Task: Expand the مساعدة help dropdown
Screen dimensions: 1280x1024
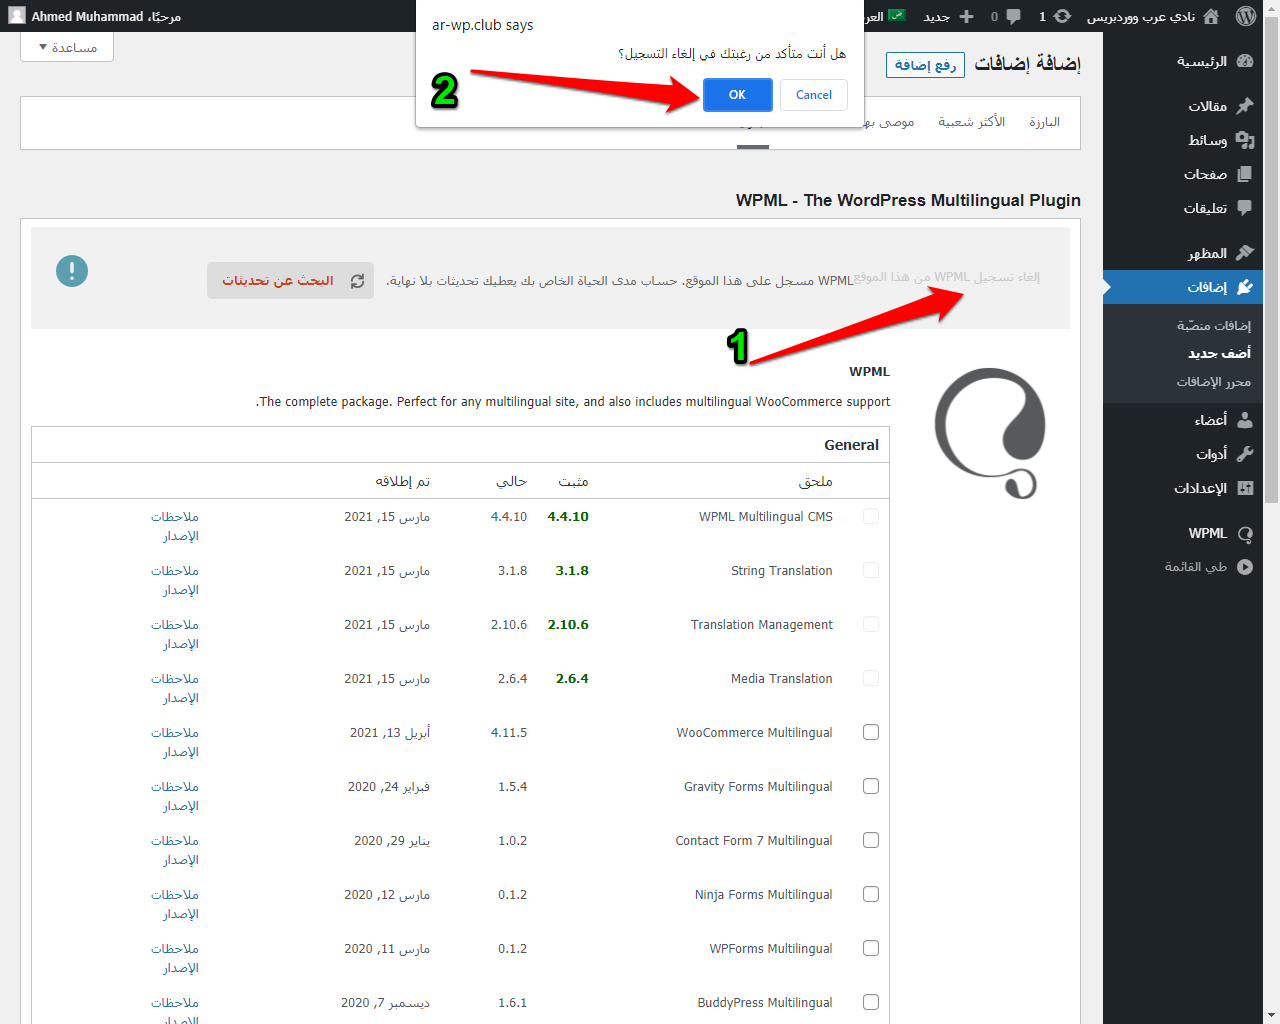Action: pos(67,47)
